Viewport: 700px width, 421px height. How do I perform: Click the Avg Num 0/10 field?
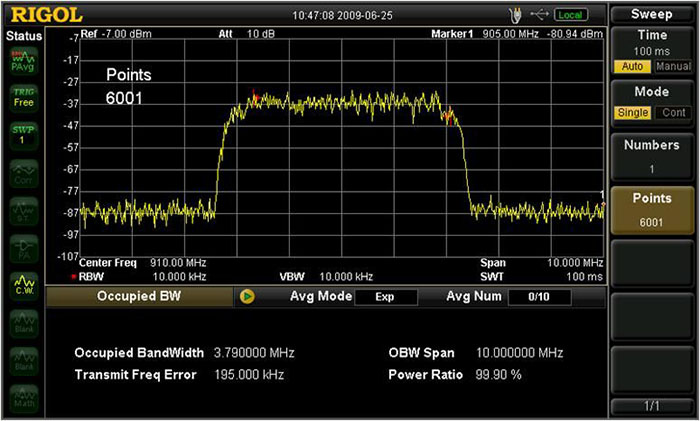click(x=539, y=297)
